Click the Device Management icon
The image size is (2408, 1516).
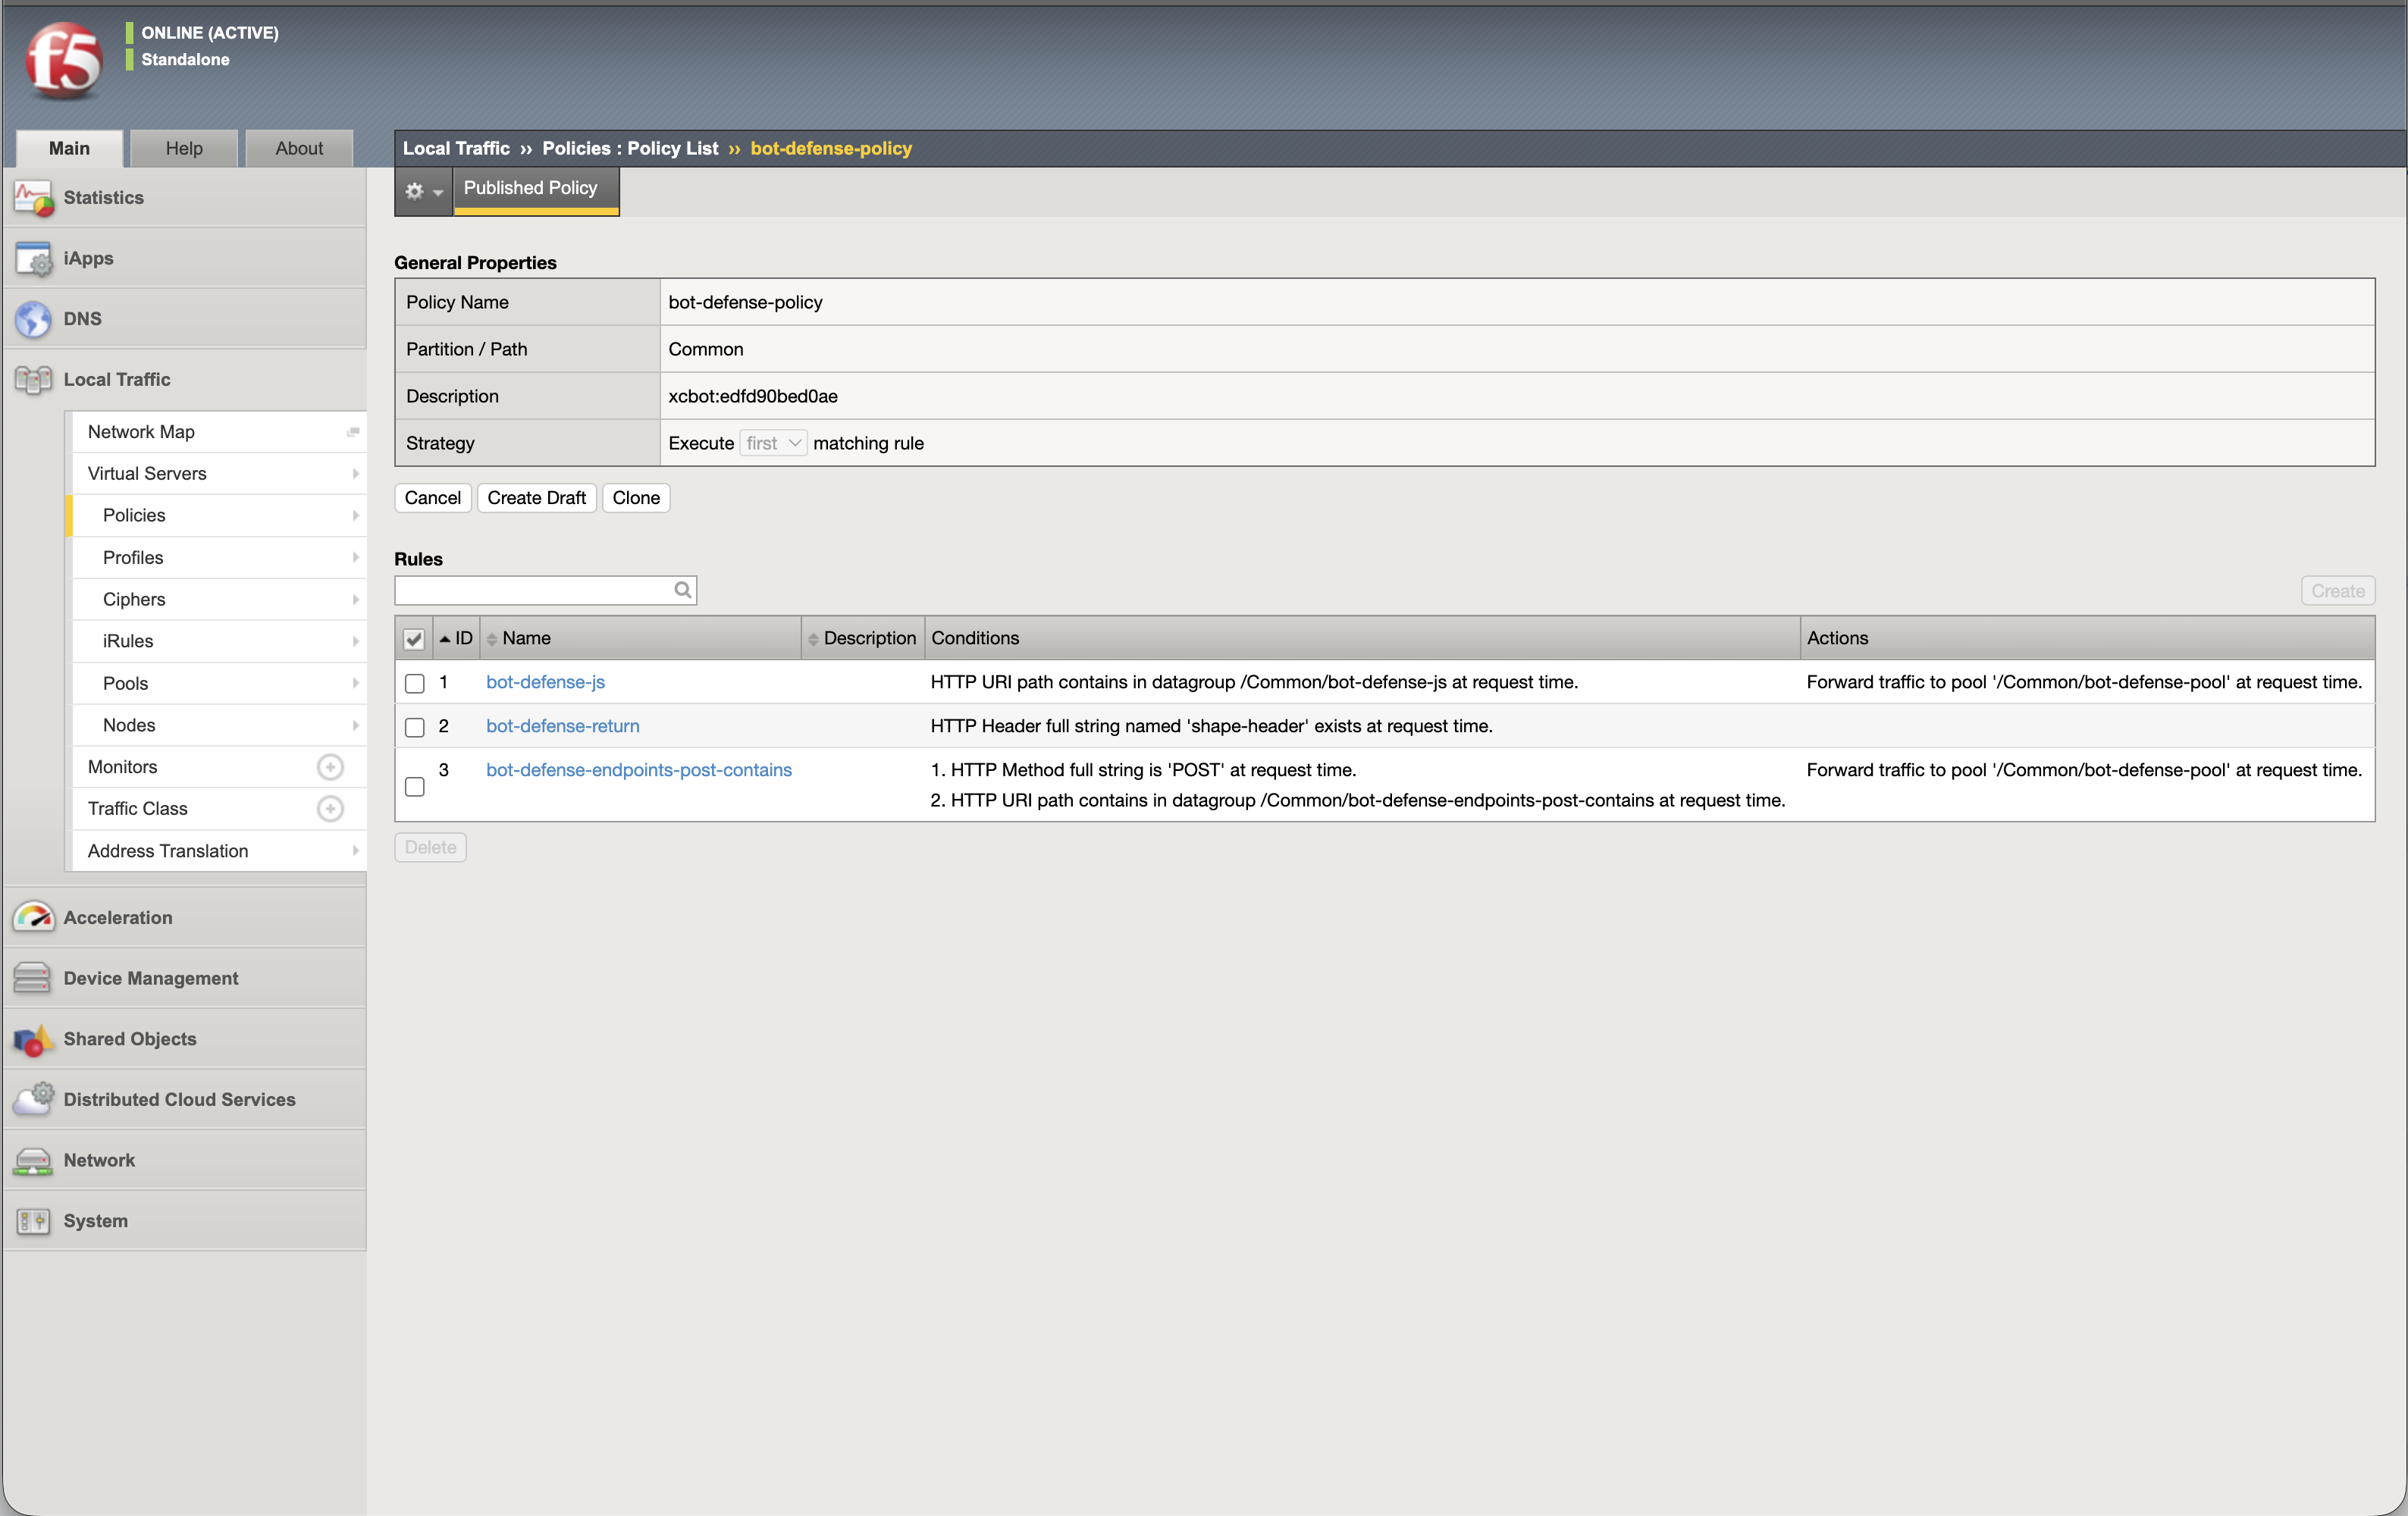pyautogui.click(x=33, y=978)
